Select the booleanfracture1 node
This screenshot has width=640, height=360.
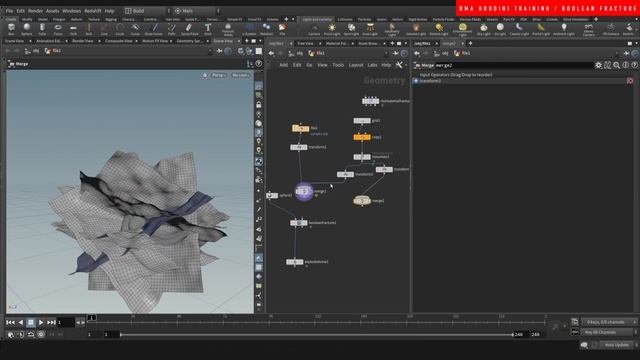click(298, 223)
